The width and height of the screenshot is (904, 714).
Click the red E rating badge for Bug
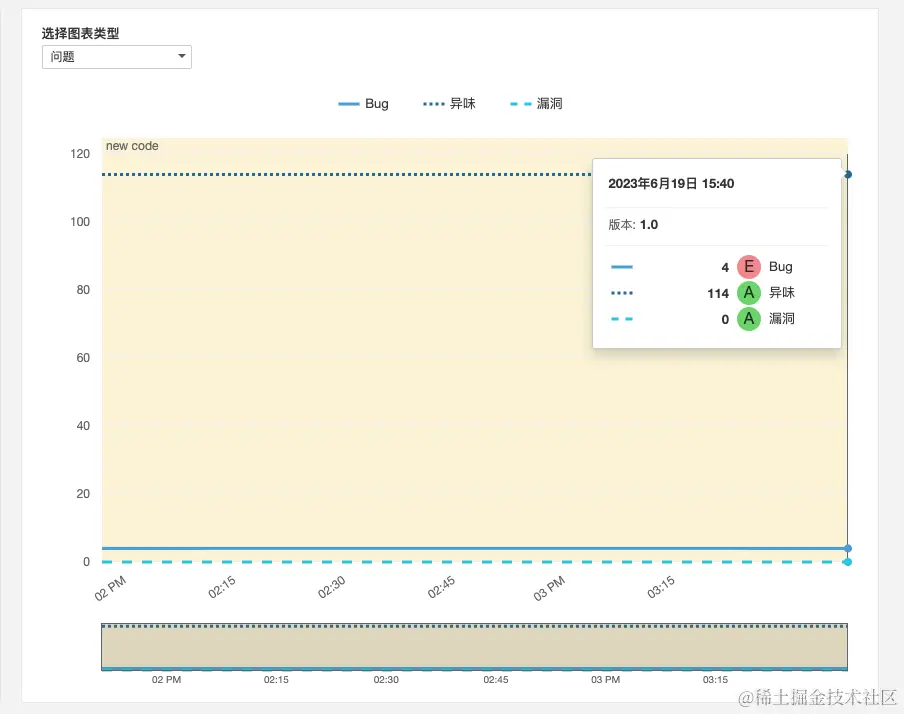click(748, 266)
